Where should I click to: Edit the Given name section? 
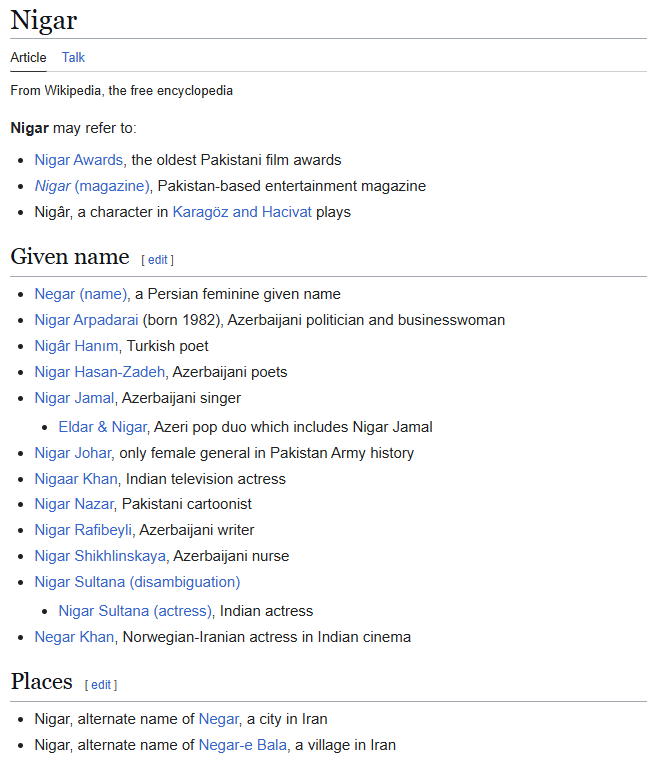coord(158,260)
